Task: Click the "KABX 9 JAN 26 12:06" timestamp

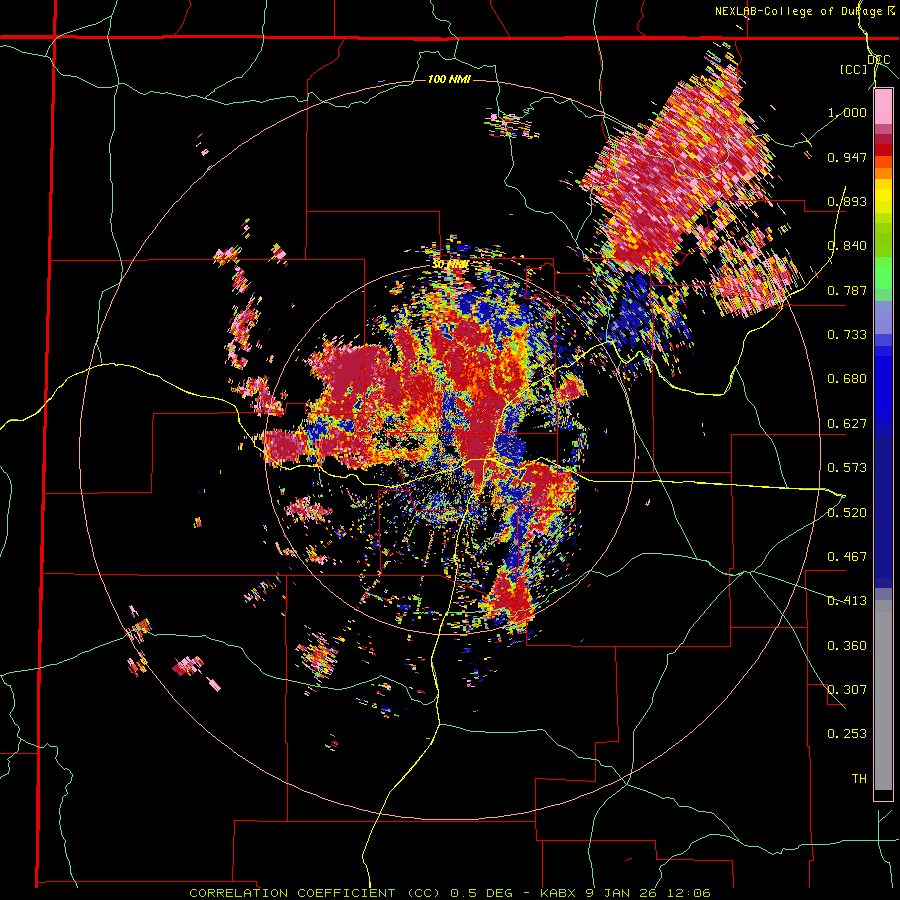Action: [625, 893]
